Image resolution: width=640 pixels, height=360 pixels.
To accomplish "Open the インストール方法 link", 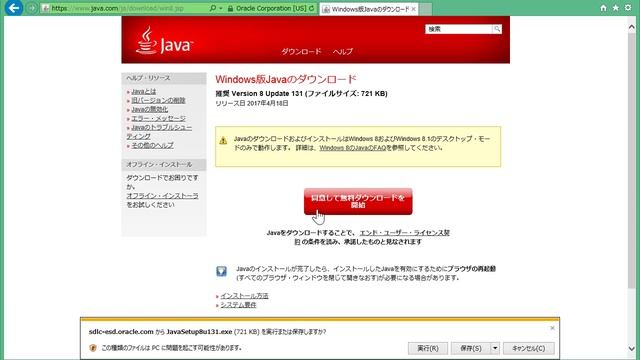I will pos(244,296).
